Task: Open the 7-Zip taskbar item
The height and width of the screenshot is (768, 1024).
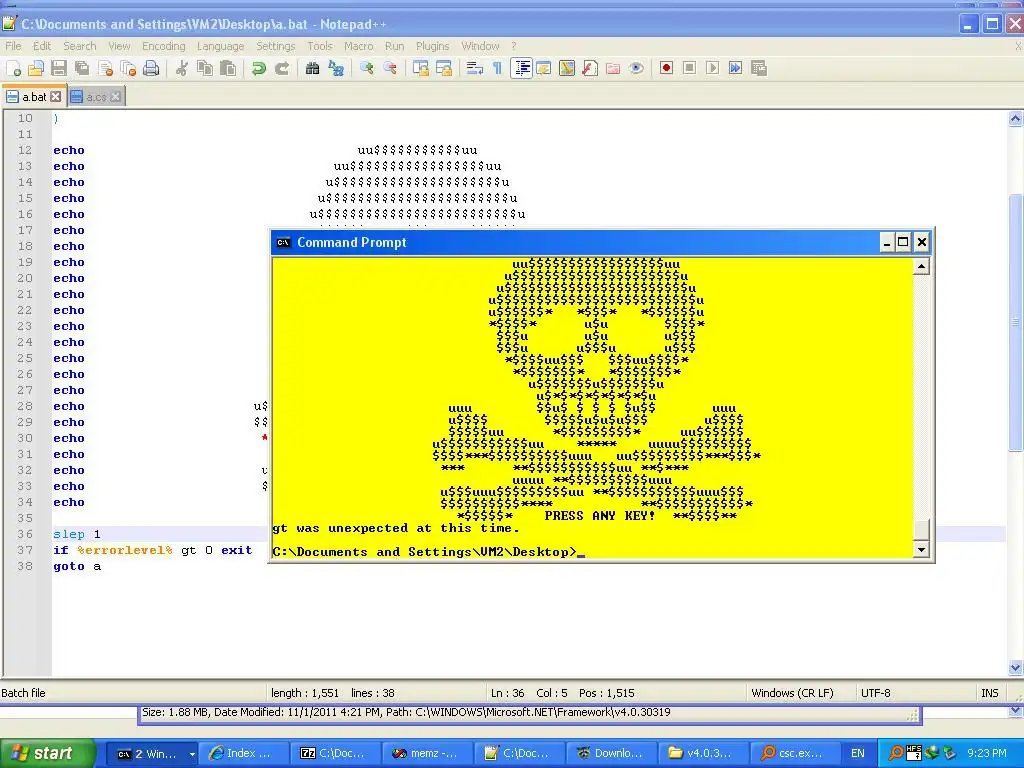Action: pos(335,753)
